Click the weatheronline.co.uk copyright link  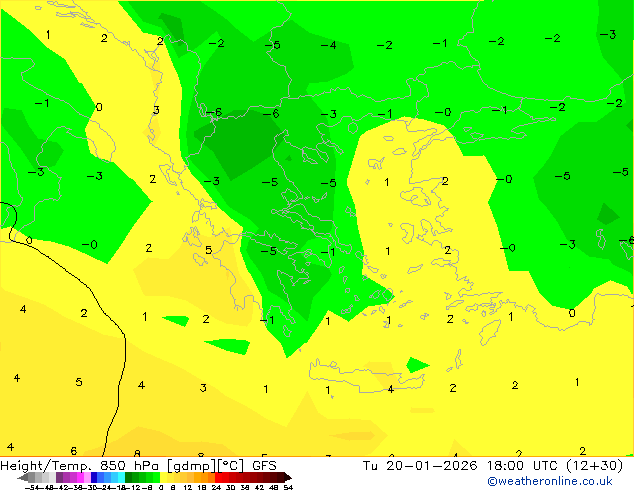[550, 481]
